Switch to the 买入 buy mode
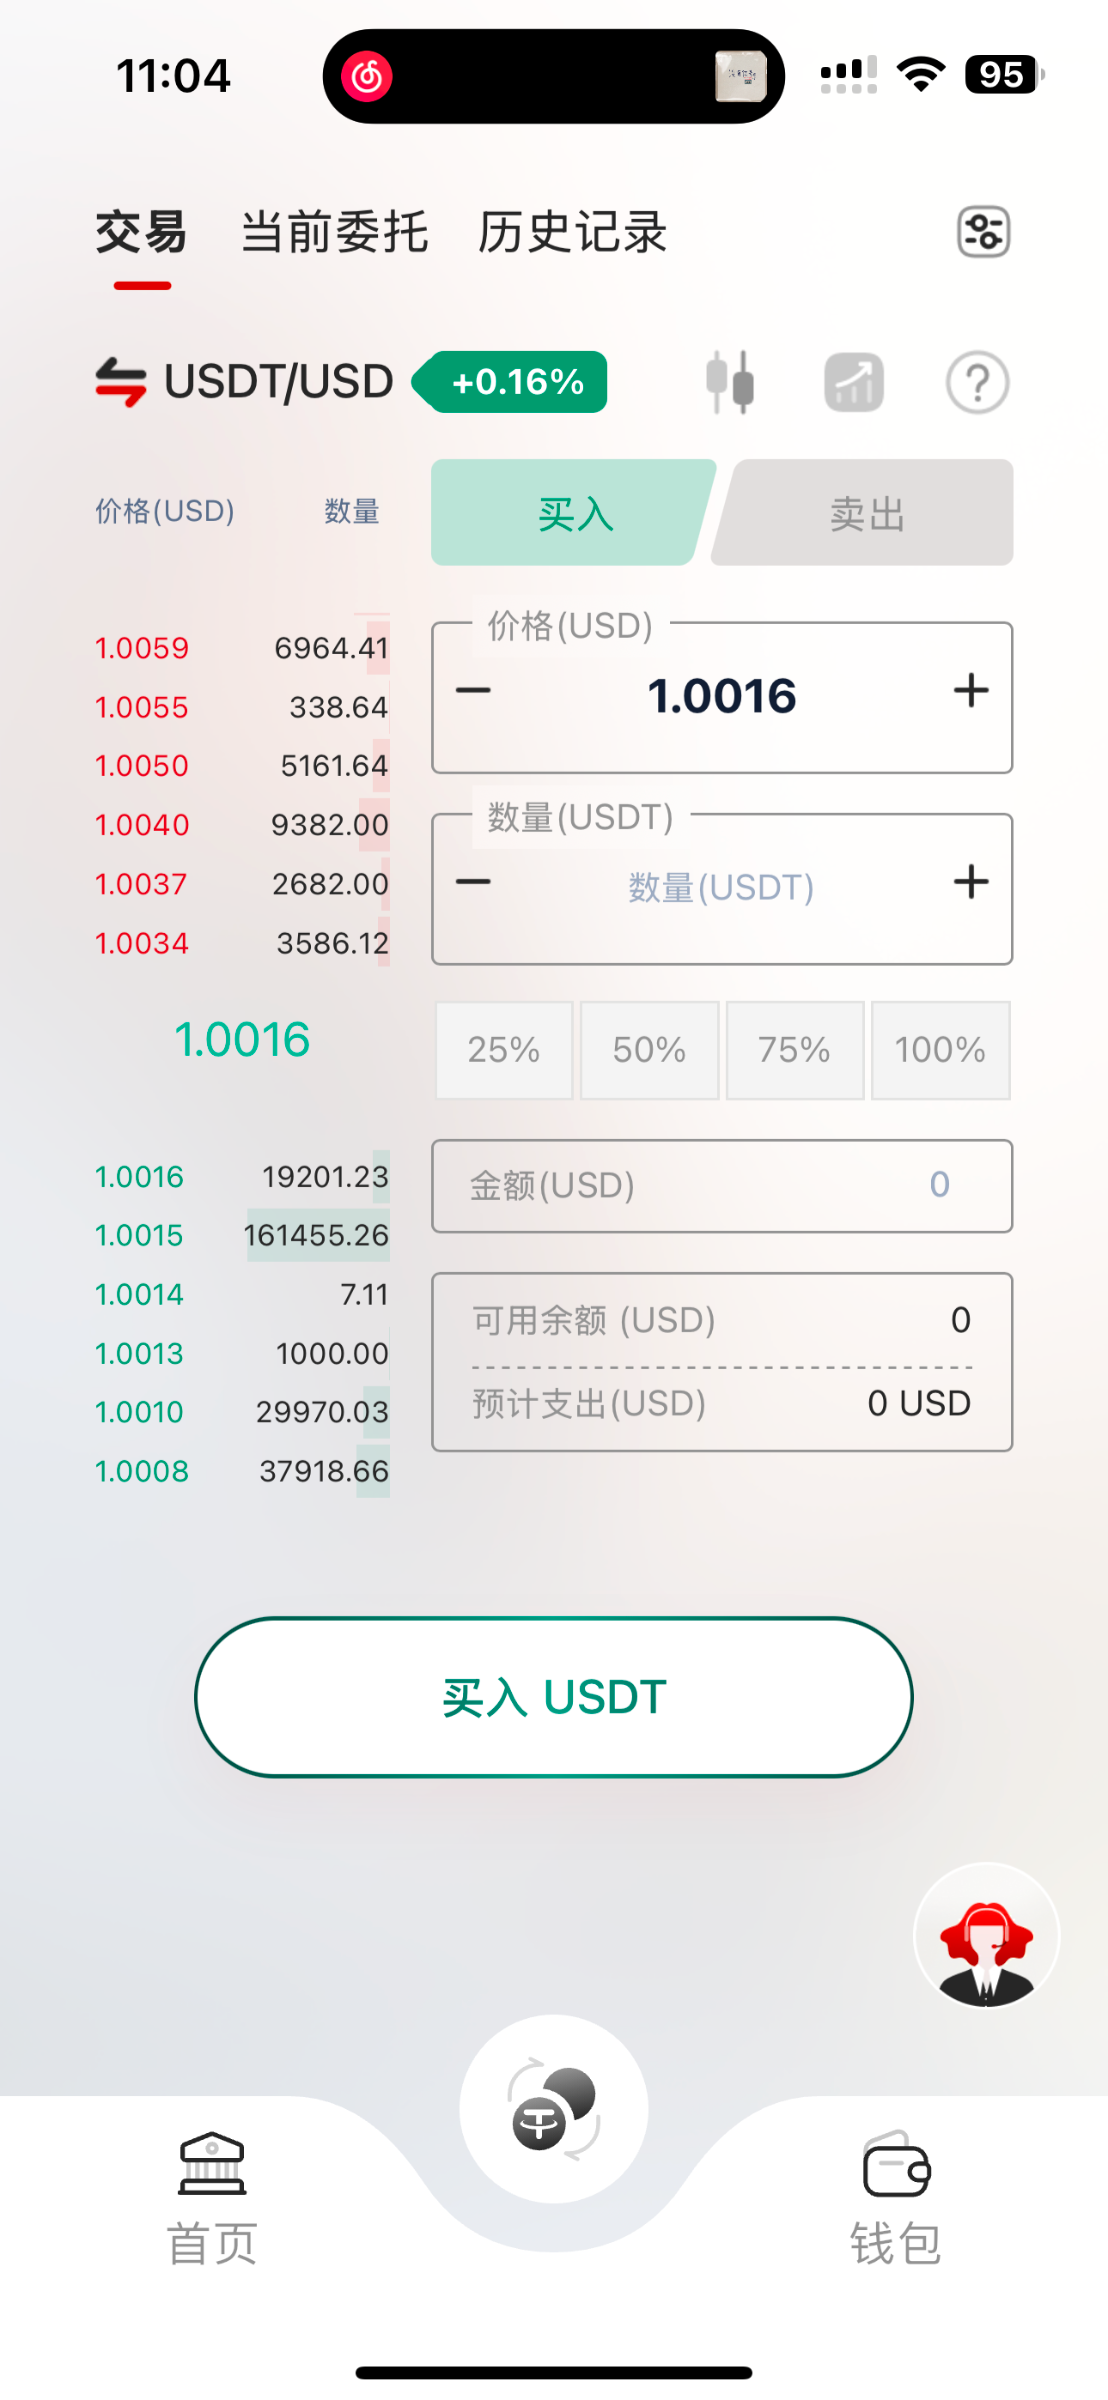 pos(573,513)
